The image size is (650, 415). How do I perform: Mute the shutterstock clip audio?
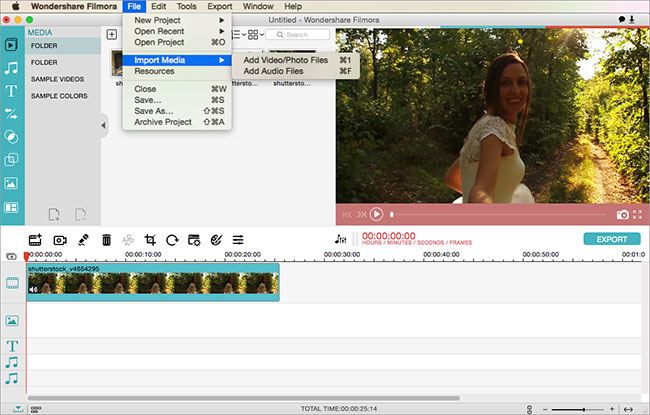[34, 289]
